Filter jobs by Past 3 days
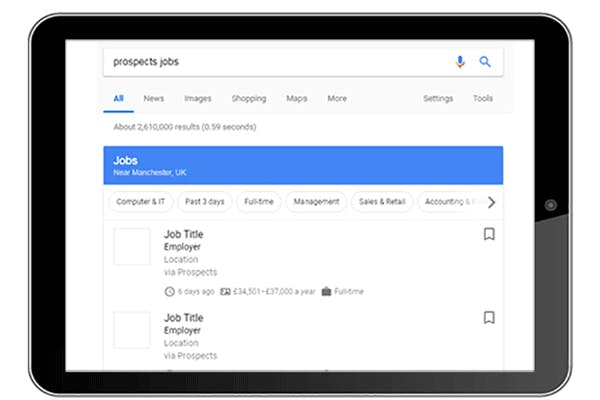The image size is (600, 400). pyautogui.click(x=204, y=202)
